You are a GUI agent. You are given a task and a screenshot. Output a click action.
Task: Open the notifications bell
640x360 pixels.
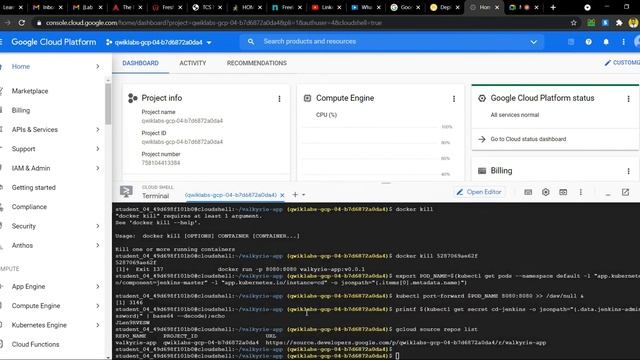click(606, 42)
